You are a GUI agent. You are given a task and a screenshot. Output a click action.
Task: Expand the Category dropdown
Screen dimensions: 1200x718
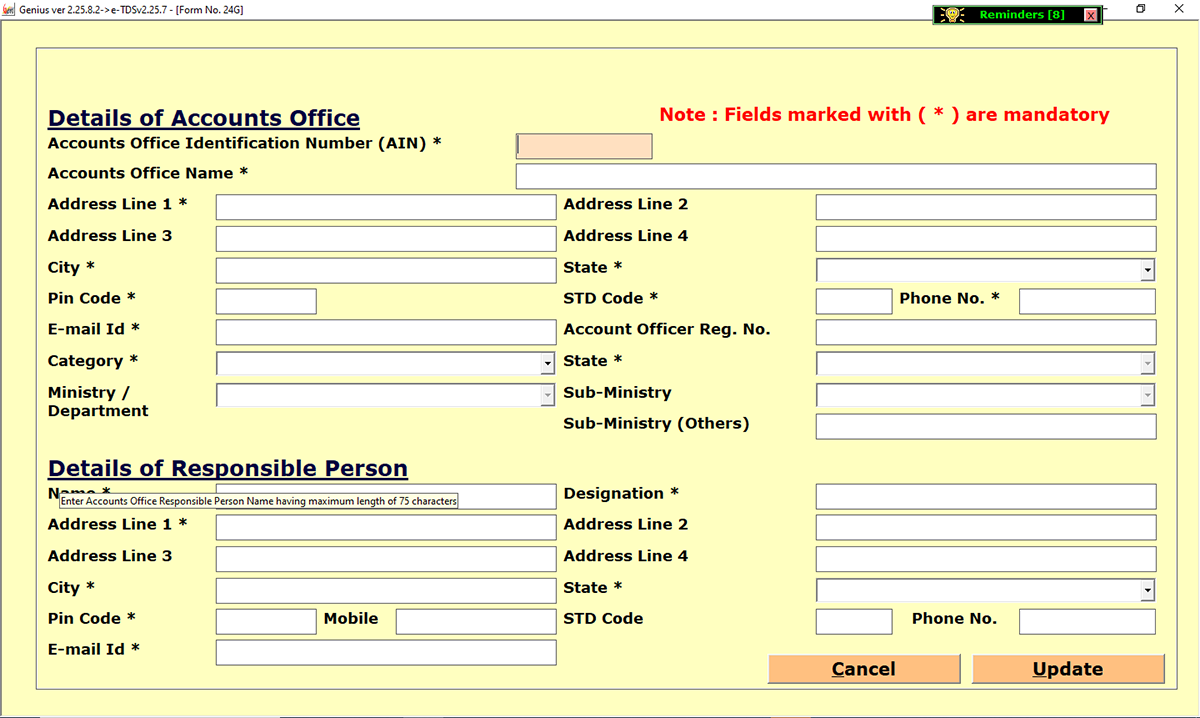547,363
